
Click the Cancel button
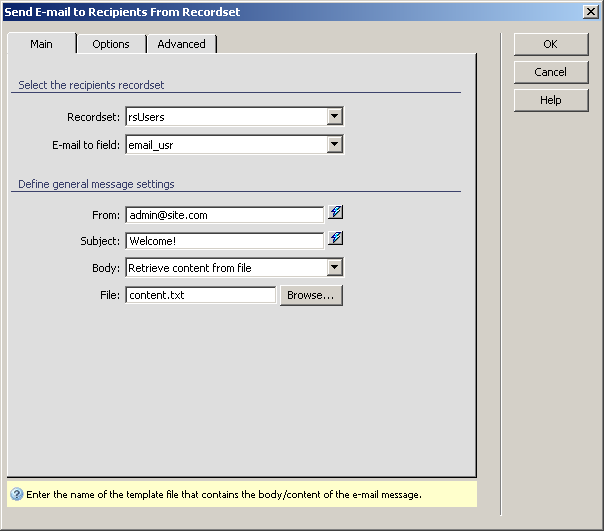pos(550,72)
